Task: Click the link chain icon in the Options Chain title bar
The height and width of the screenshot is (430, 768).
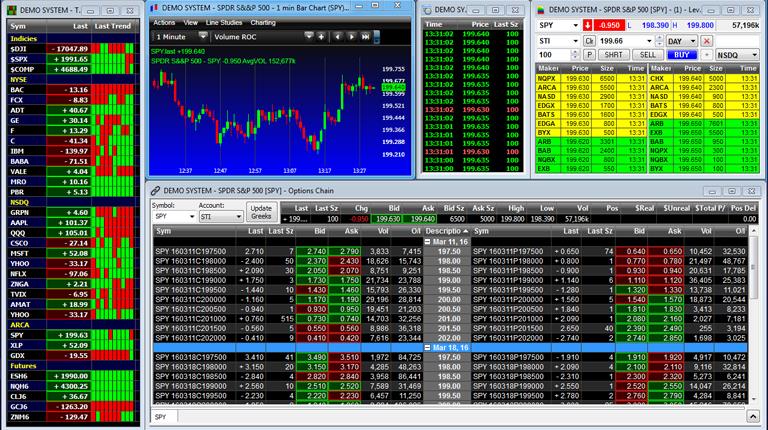Action: tap(155, 191)
